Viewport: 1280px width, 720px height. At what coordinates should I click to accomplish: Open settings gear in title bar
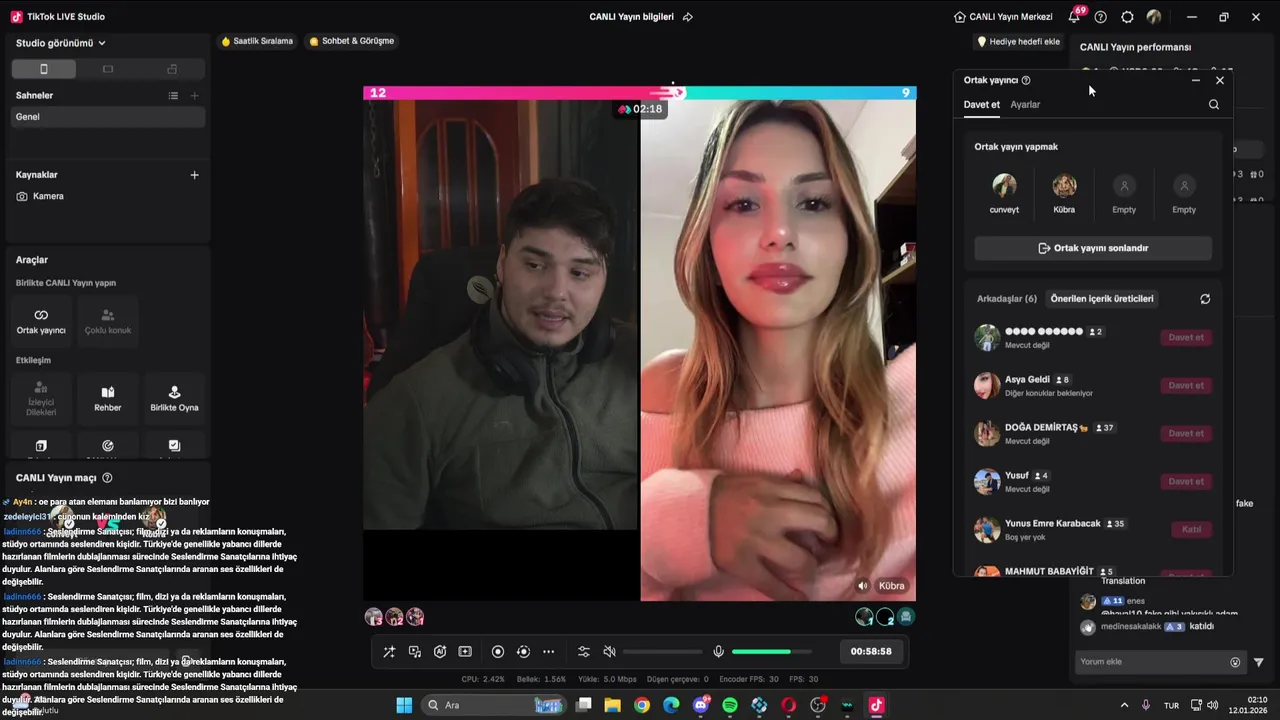tap(1127, 17)
